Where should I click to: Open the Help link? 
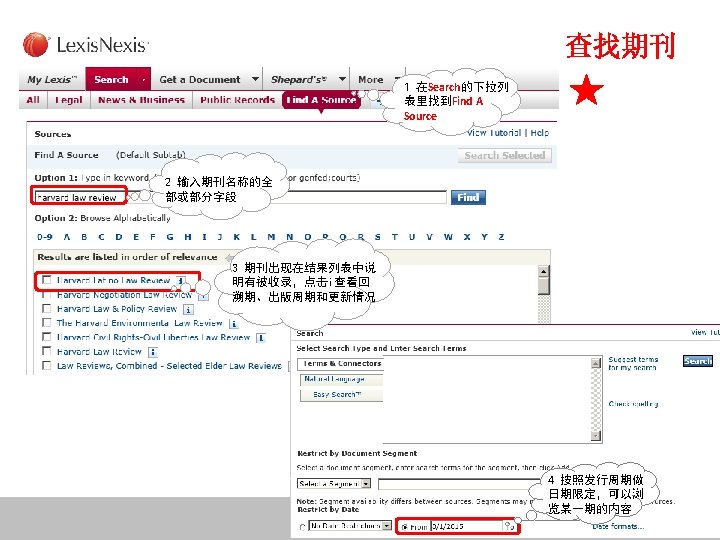pyautogui.click(x=540, y=133)
